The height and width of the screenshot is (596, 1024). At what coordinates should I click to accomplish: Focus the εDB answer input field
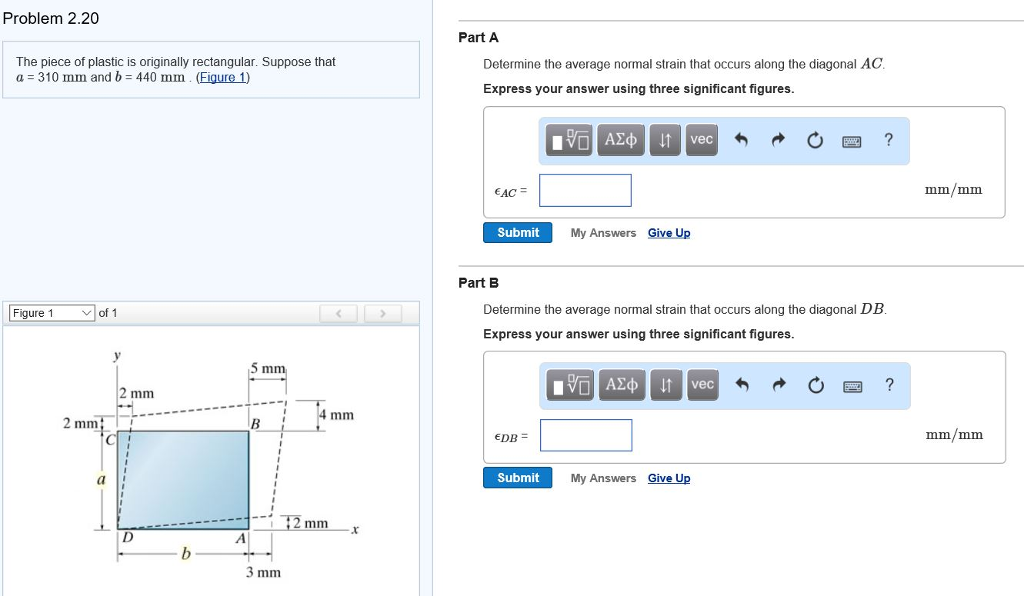pos(586,435)
